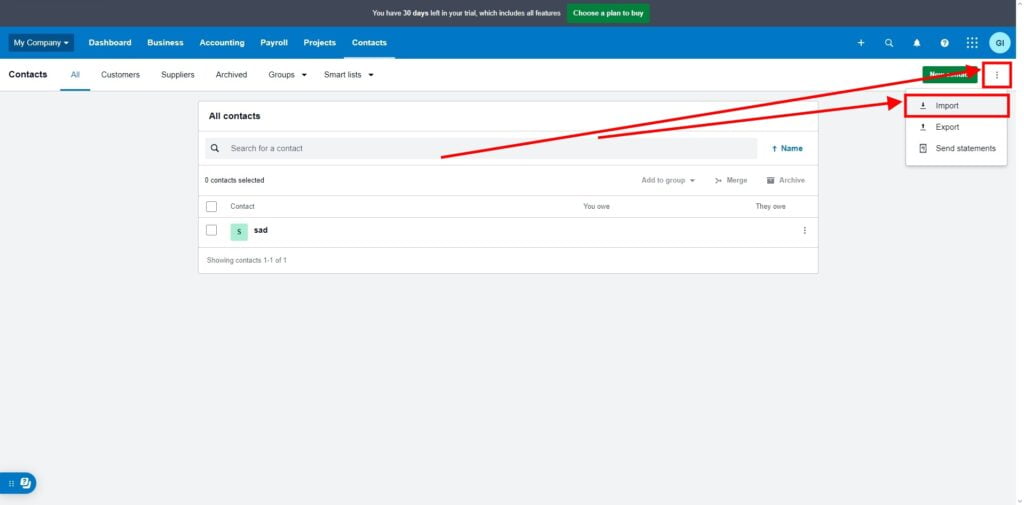Open the quick add plus icon
The image size is (1024, 505).
pyautogui.click(x=861, y=43)
